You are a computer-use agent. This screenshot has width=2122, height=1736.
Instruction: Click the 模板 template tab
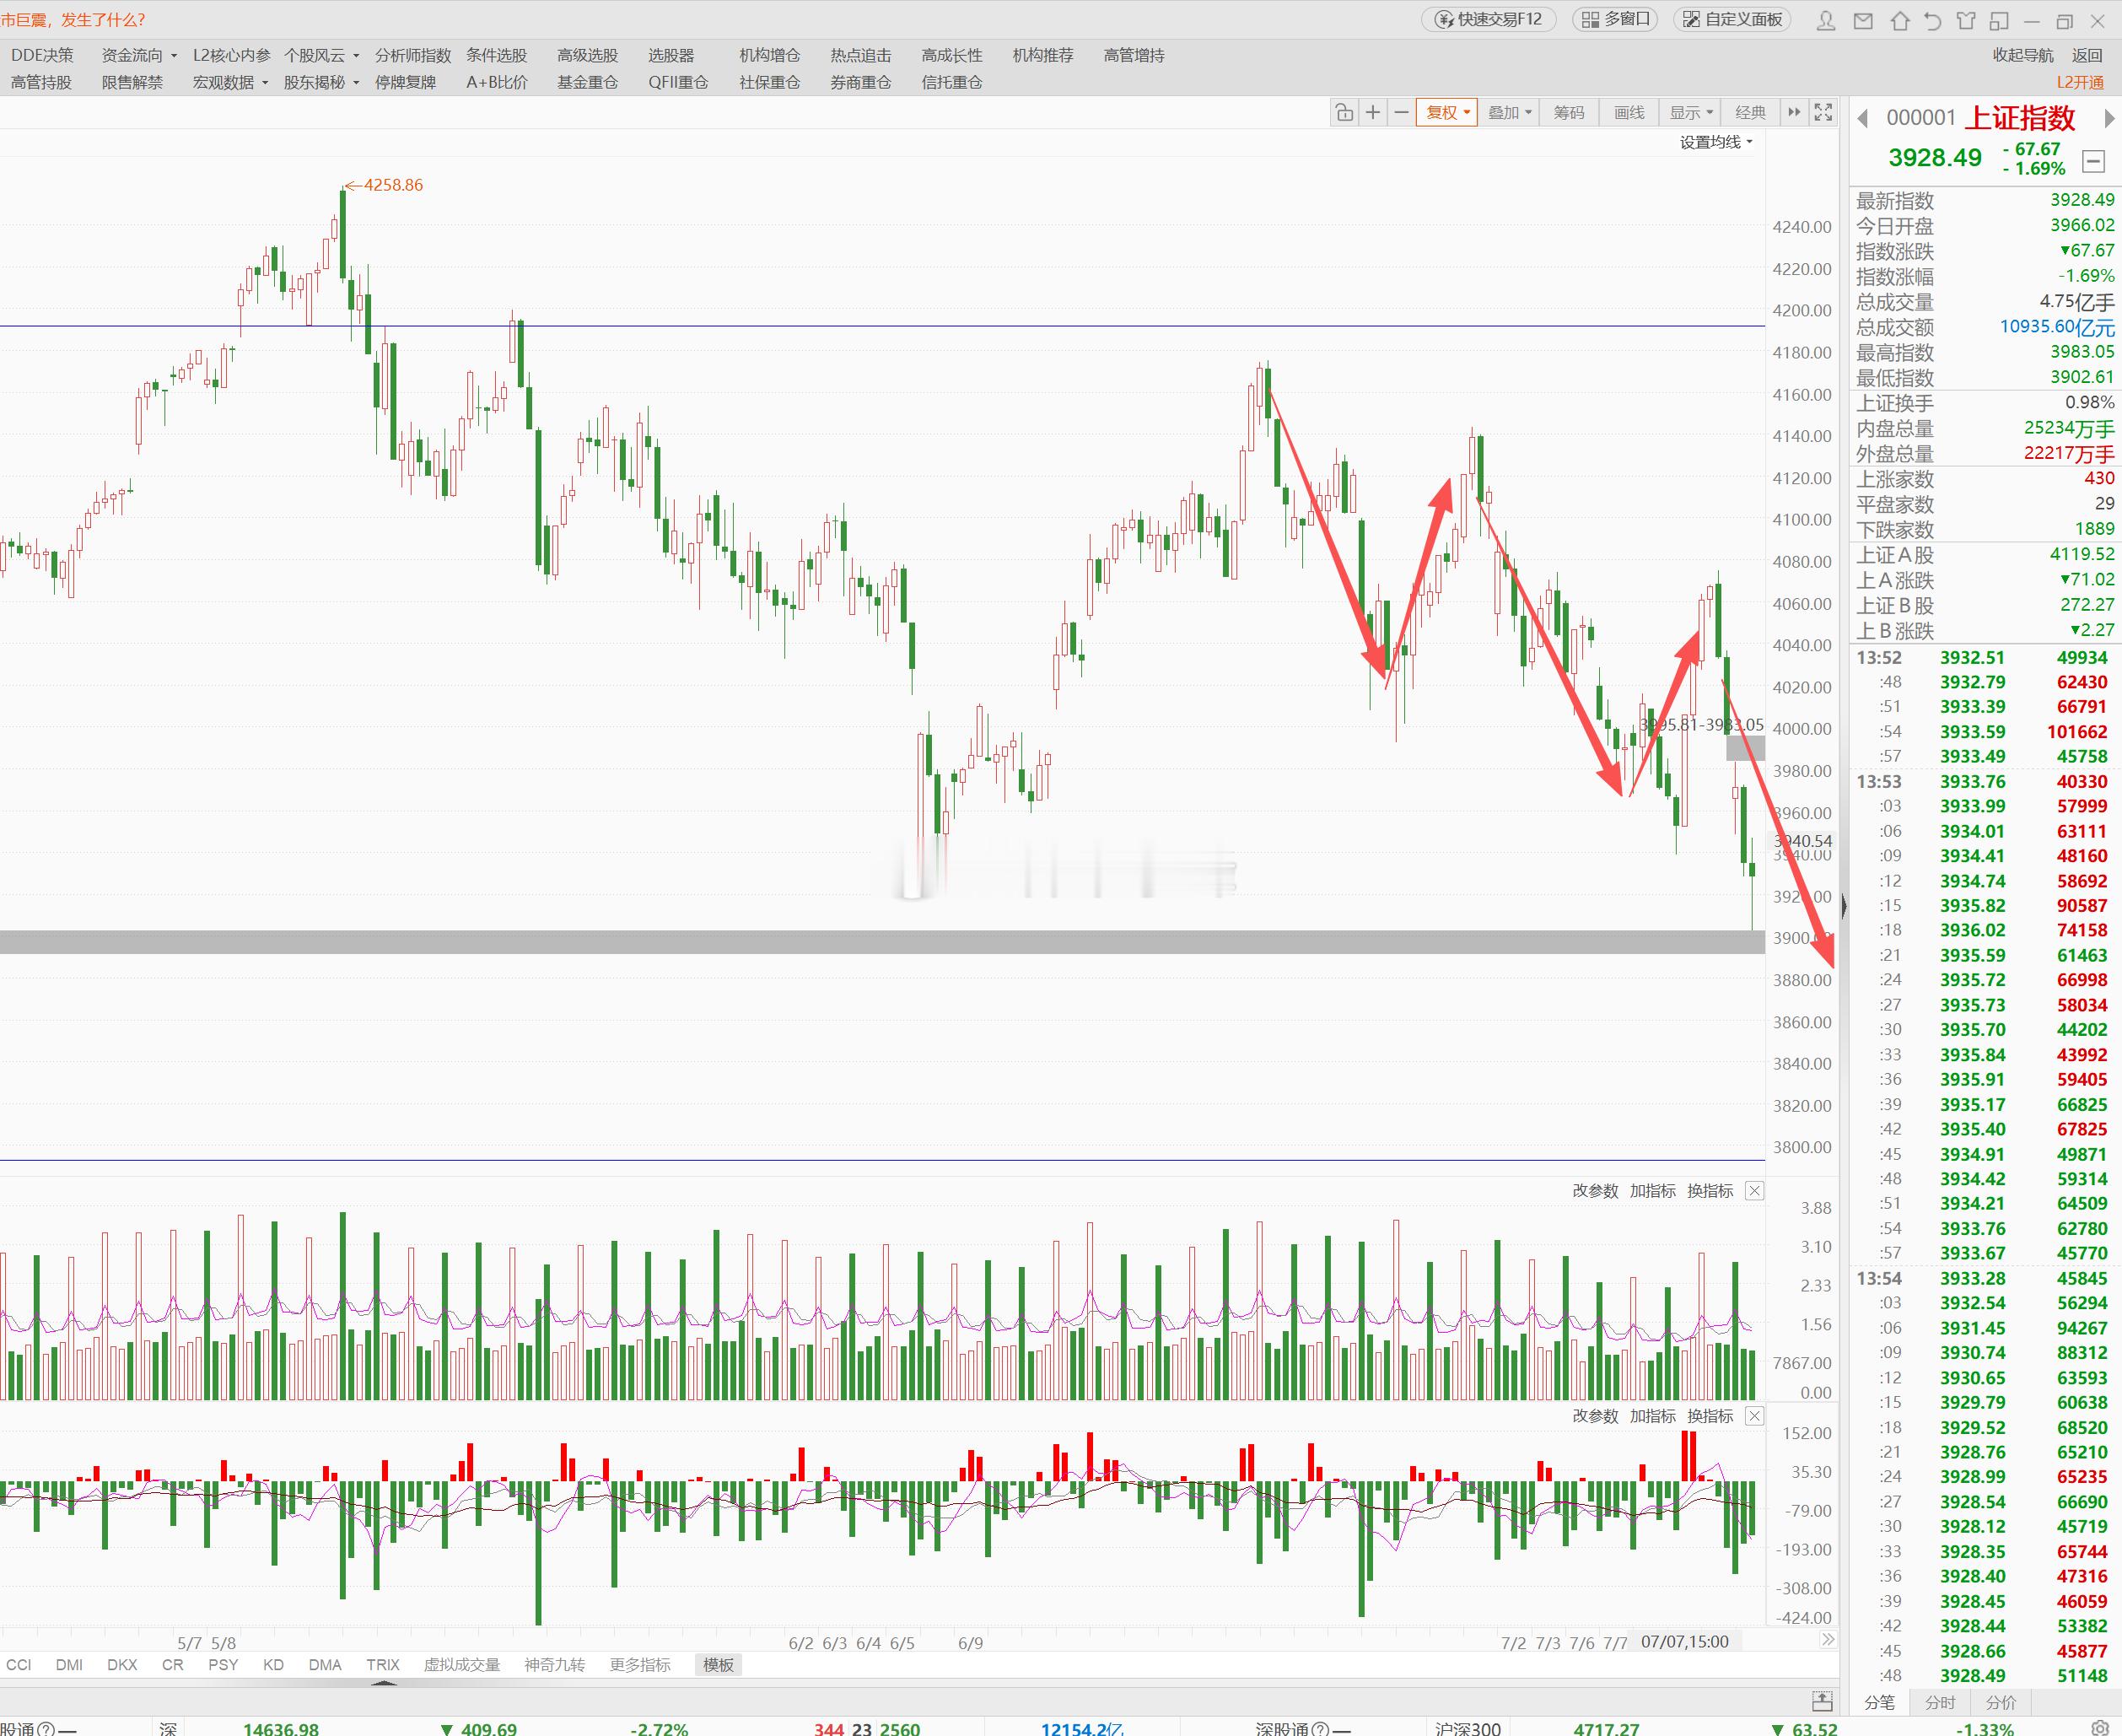[718, 1665]
